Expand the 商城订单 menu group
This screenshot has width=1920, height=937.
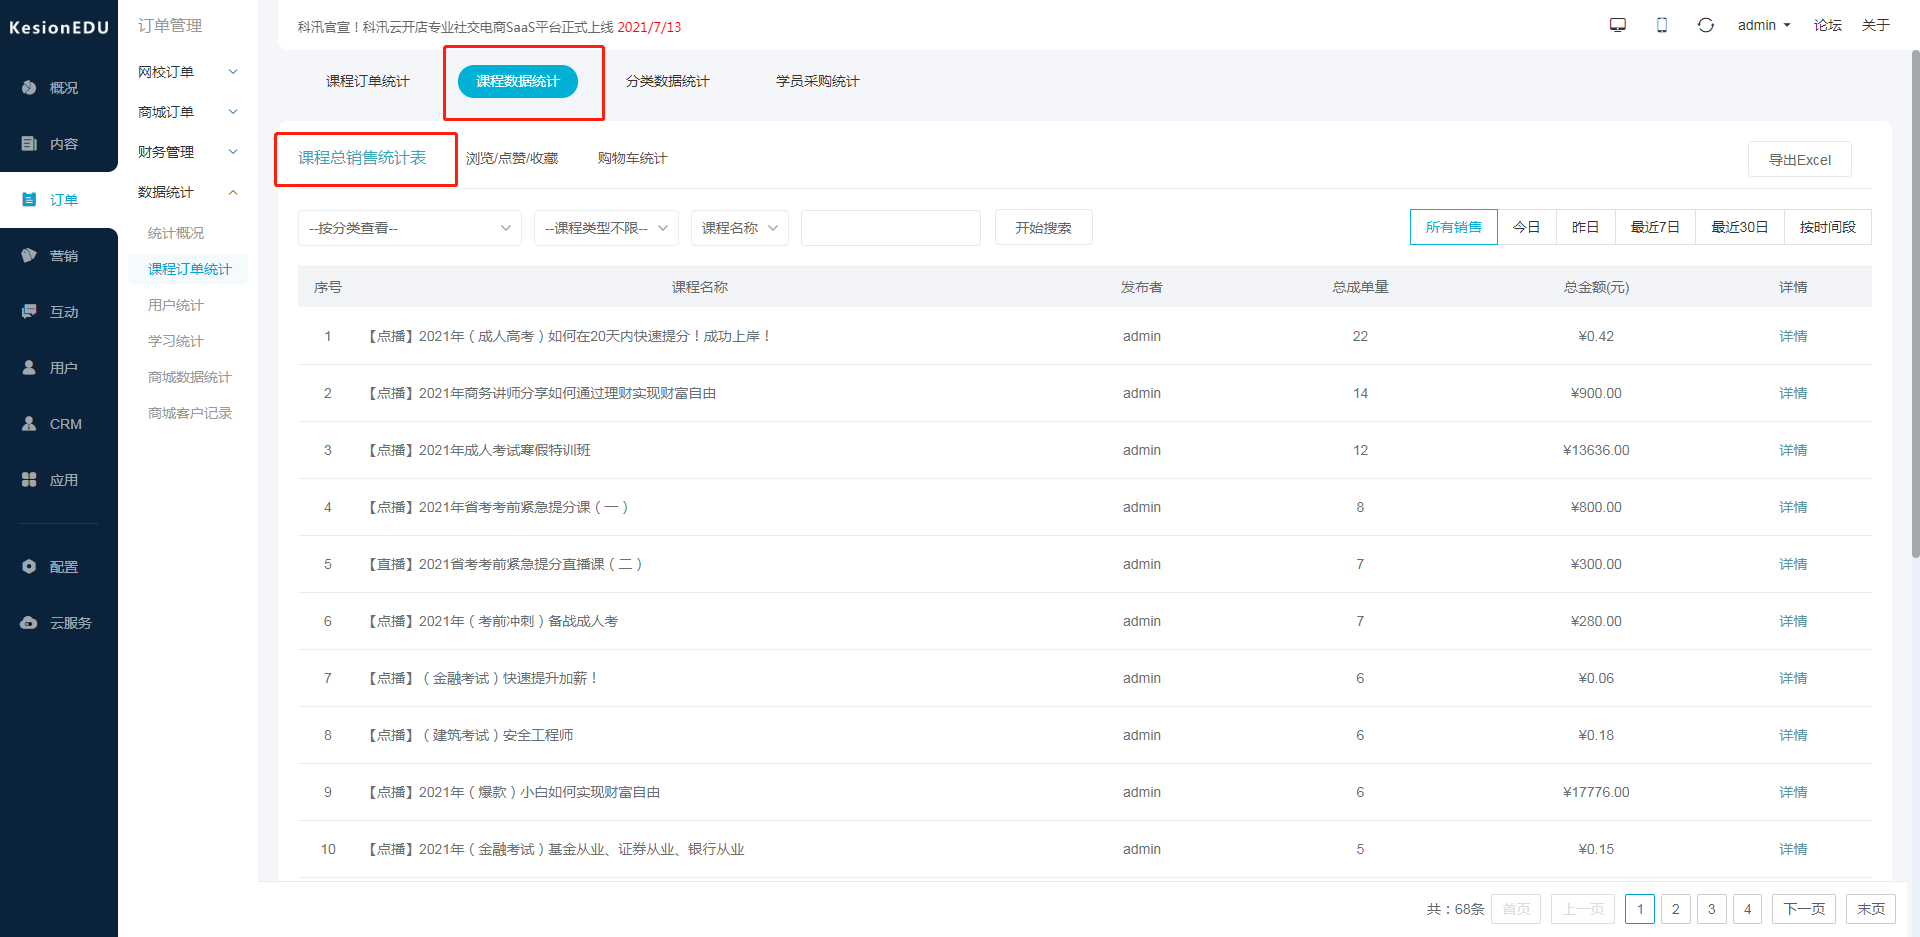(188, 112)
